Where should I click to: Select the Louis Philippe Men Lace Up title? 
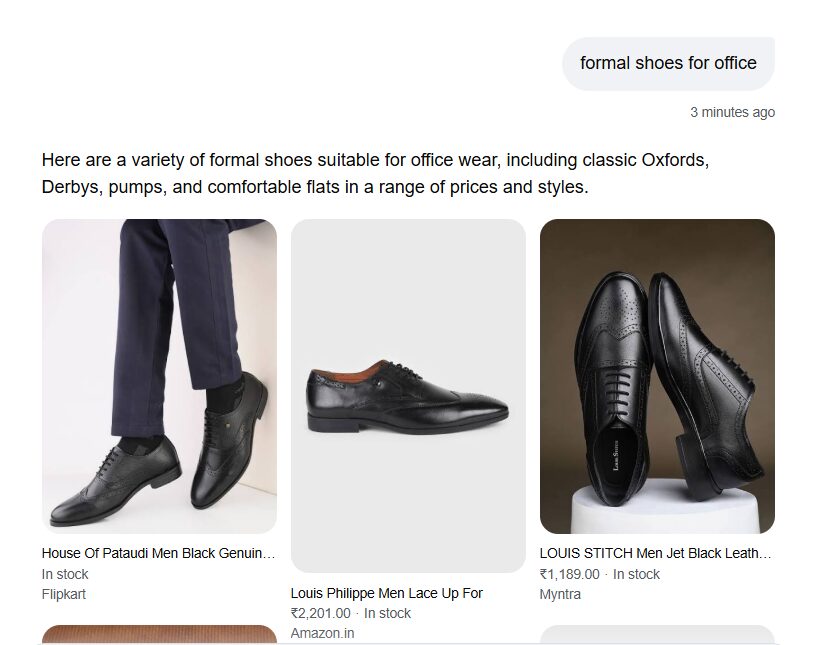pos(387,593)
